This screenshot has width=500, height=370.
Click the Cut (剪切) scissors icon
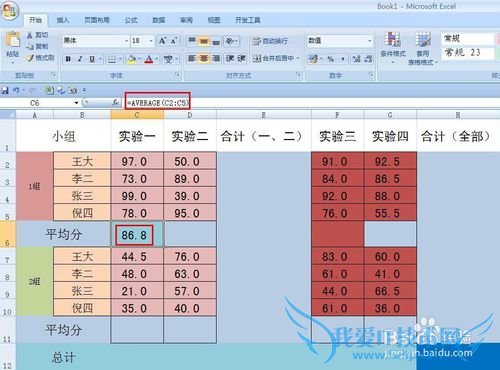(30, 35)
